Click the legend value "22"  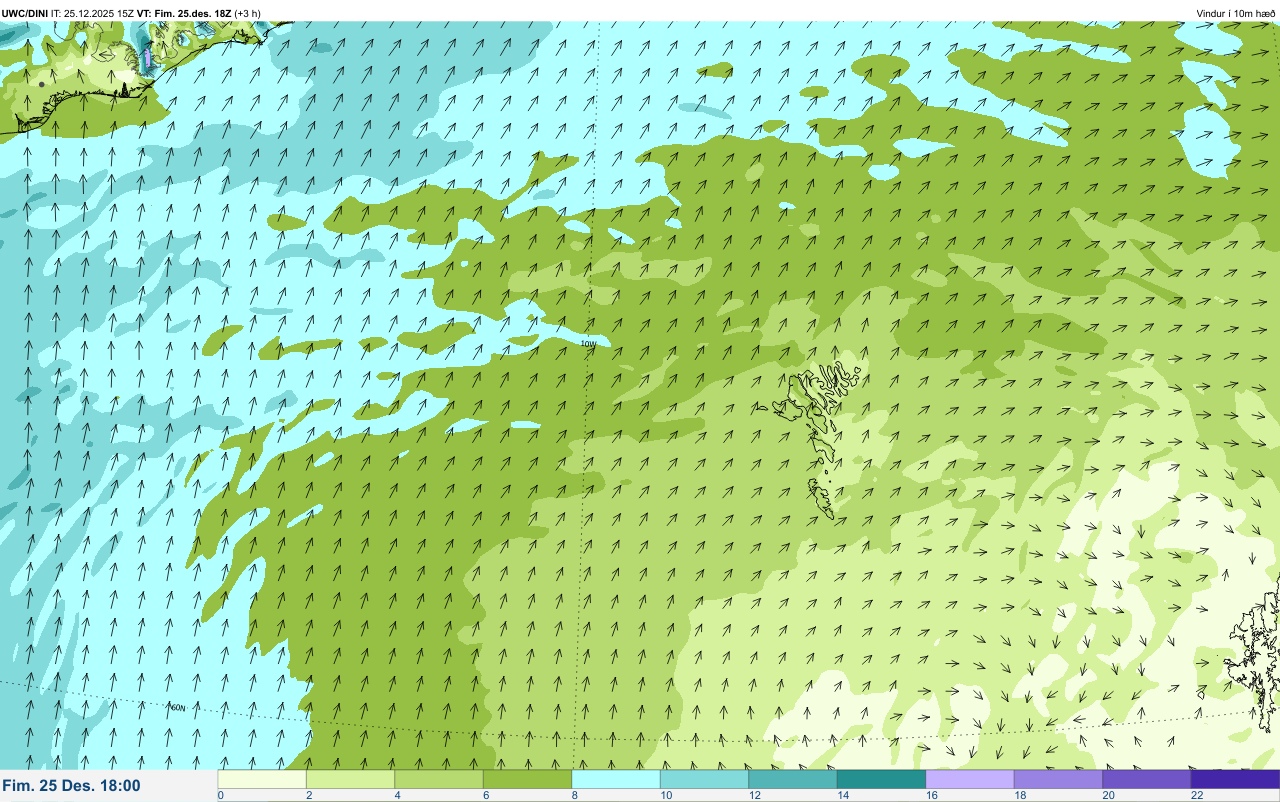coord(1197,795)
